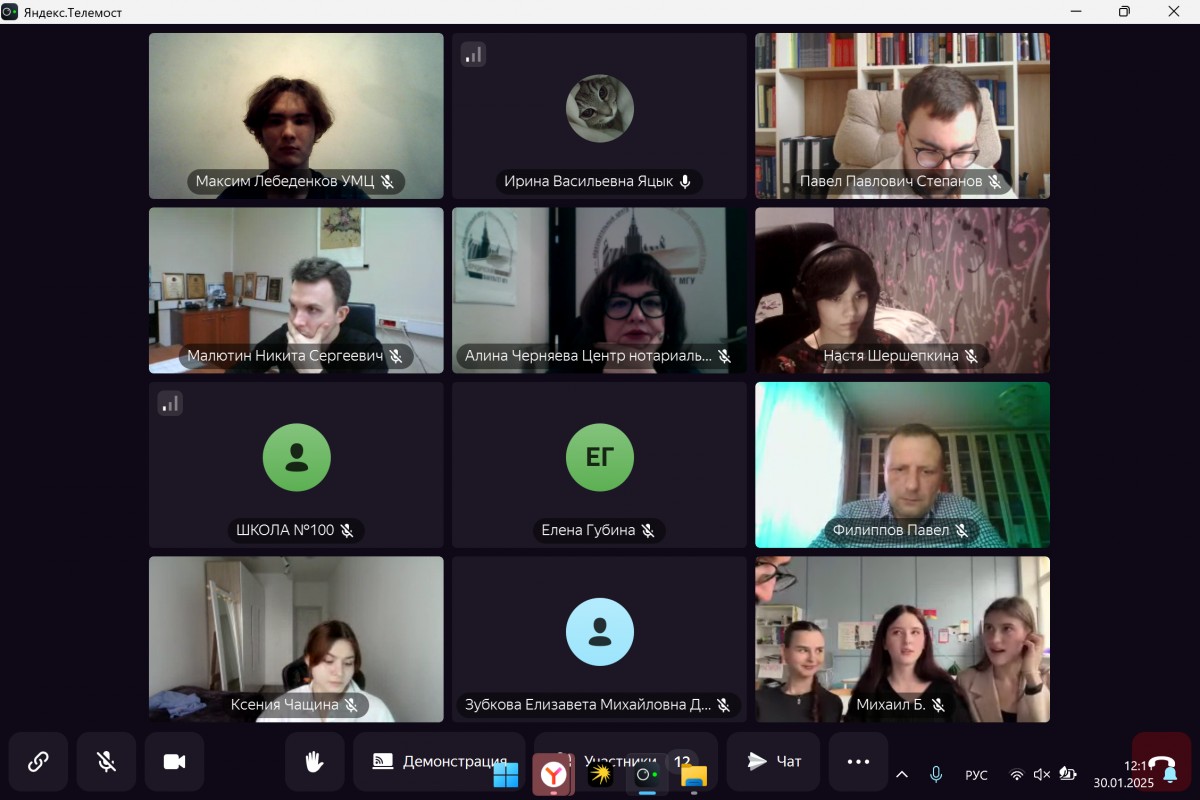Toggle the camera on or off
This screenshot has width=1200, height=800.
point(174,762)
